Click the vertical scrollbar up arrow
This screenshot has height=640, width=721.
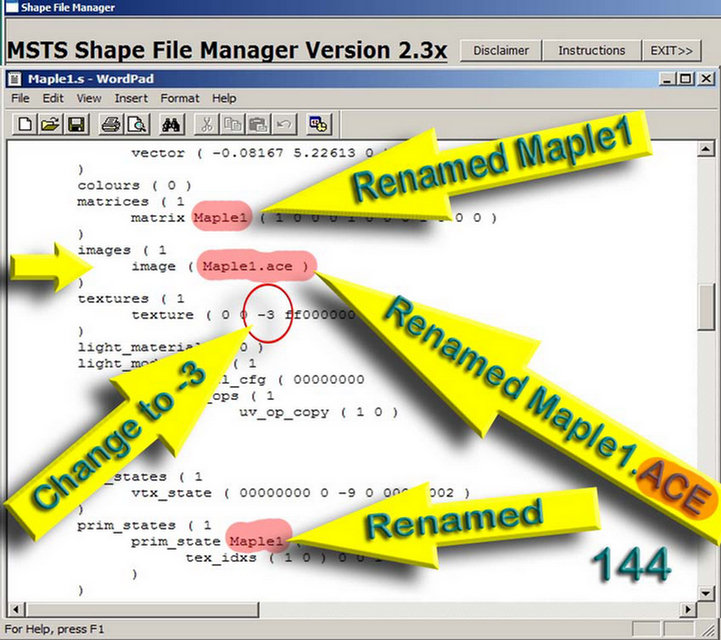706,149
